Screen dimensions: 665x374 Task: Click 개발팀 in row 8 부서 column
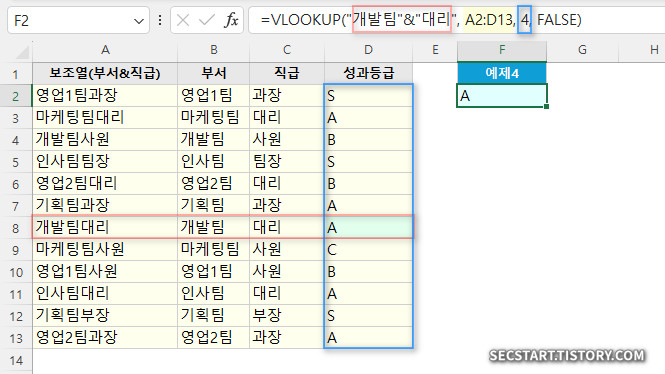(214, 227)
